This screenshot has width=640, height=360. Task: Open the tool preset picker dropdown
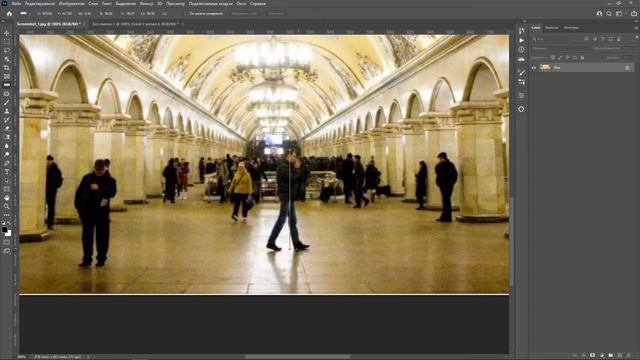click(x=25, y=13)
